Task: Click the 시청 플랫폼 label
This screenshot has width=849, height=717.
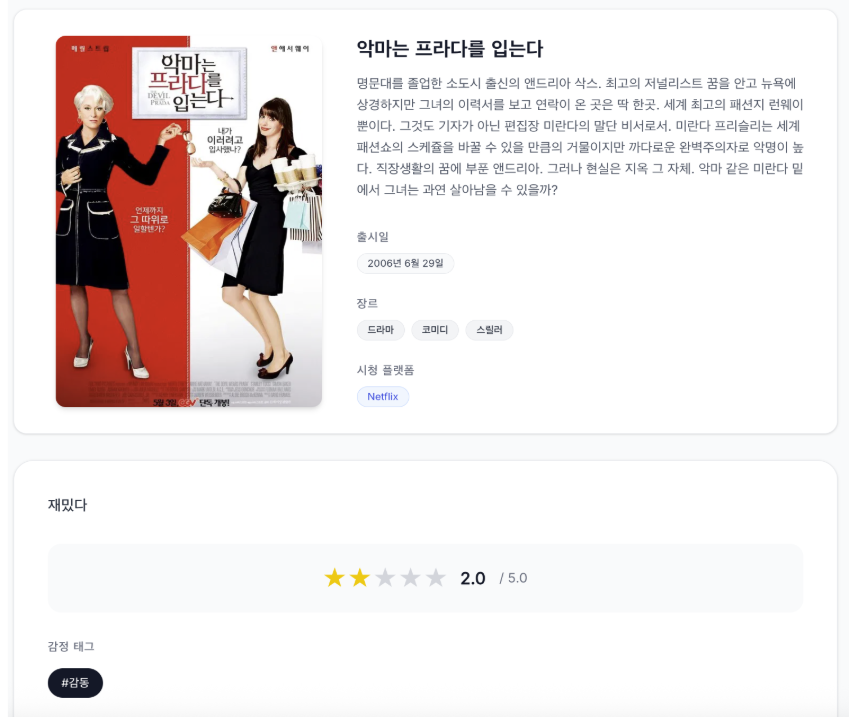Action: point(385,370)
